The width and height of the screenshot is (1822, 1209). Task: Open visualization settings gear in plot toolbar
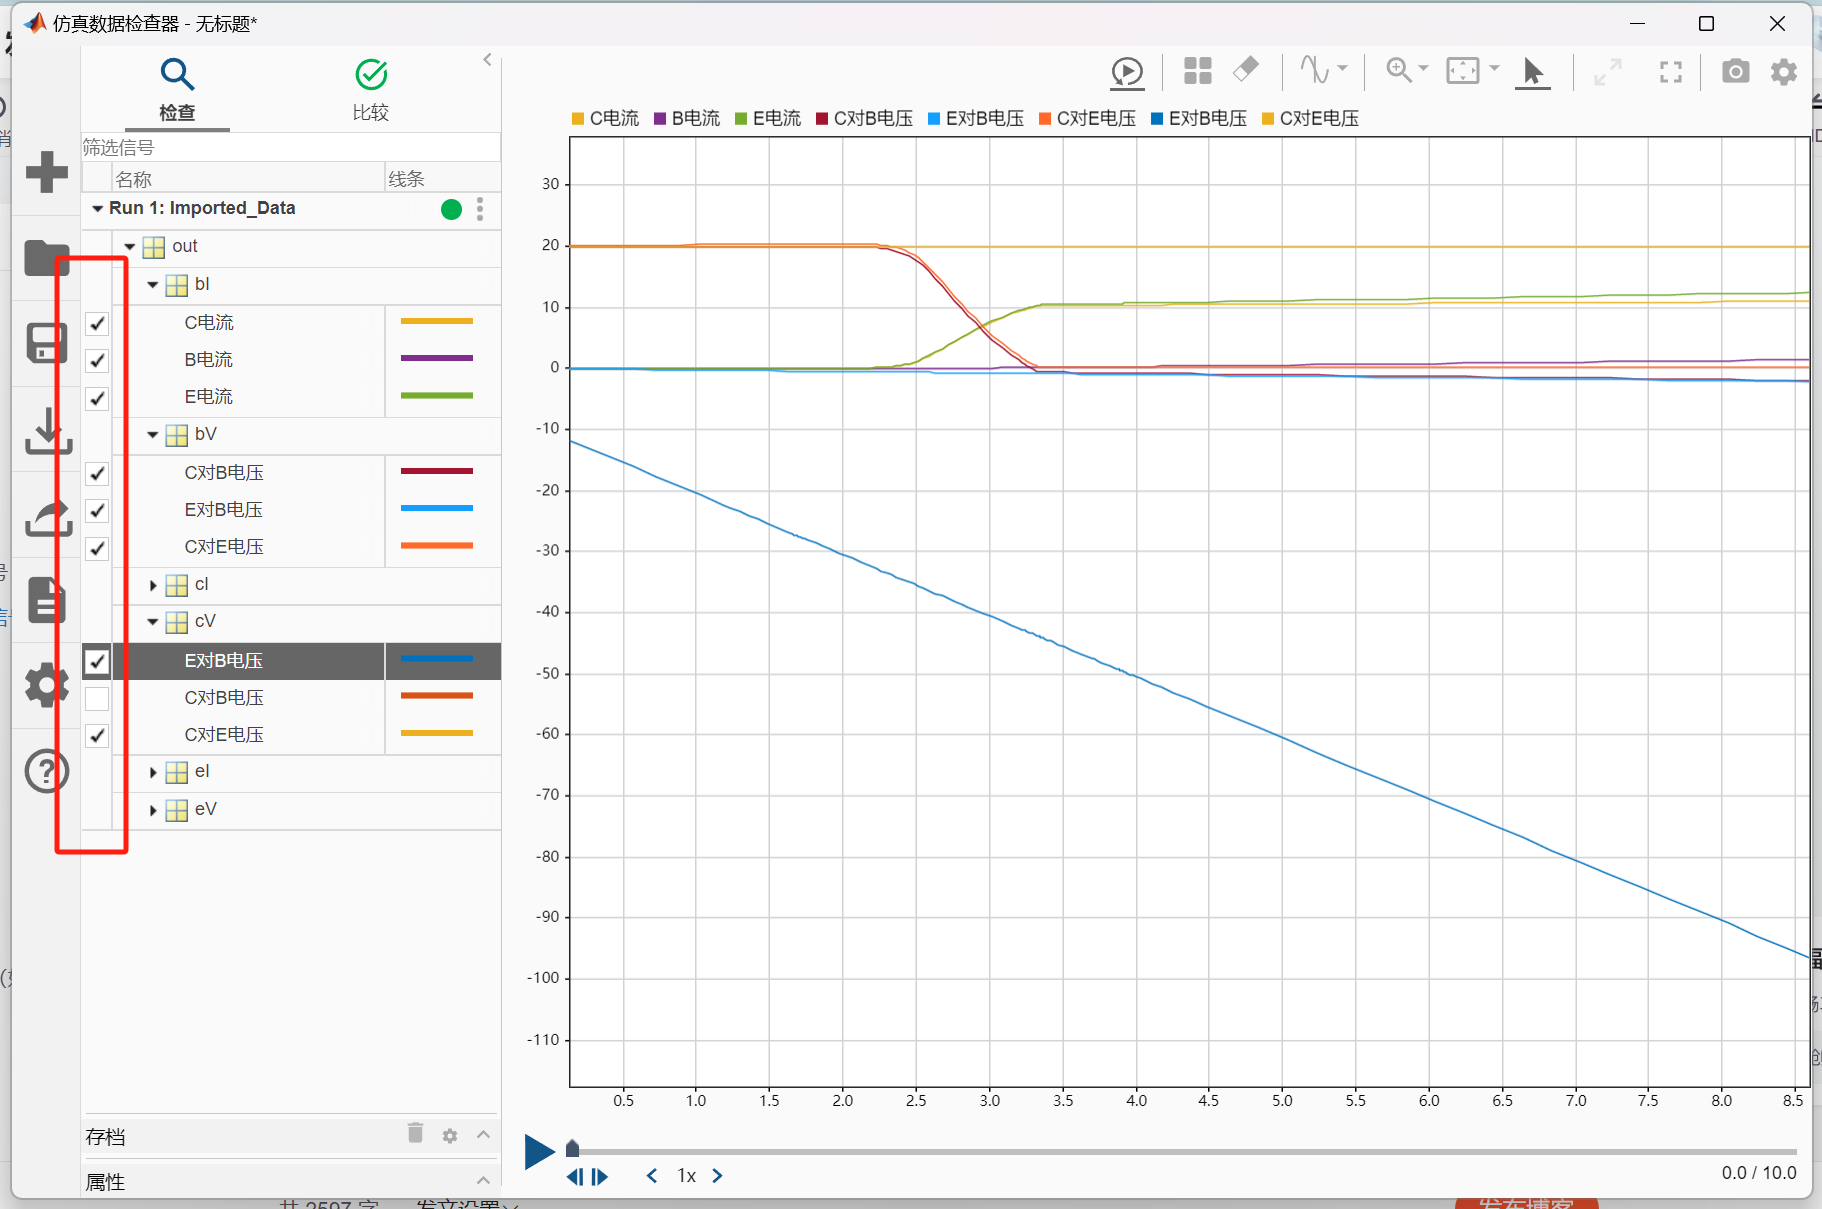tap(1784, 71)
